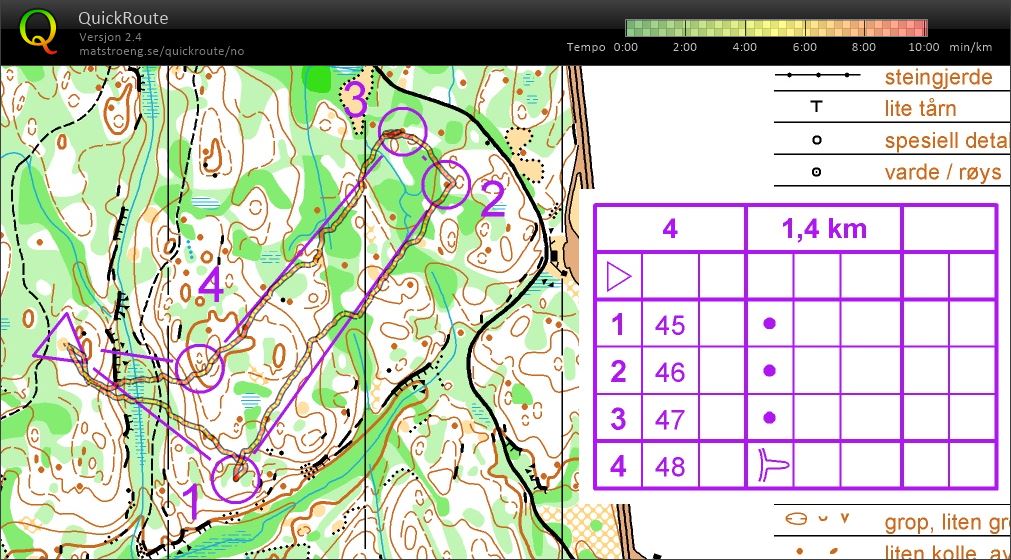The width and height of the screenshot is (1011, 560).
Task: Click the knoll dot symbol in row 46
Action: [x=769, y=371]
